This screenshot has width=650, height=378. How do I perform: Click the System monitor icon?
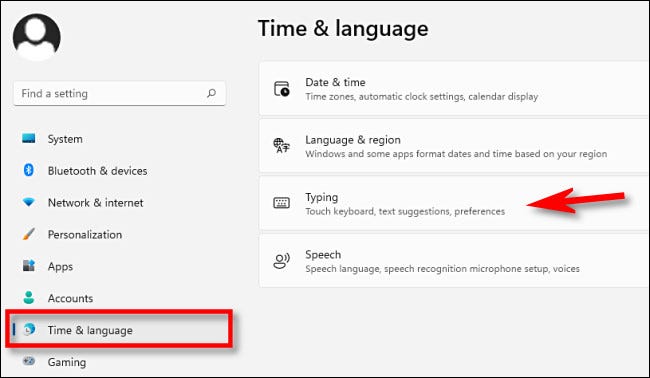click(29, 138)
